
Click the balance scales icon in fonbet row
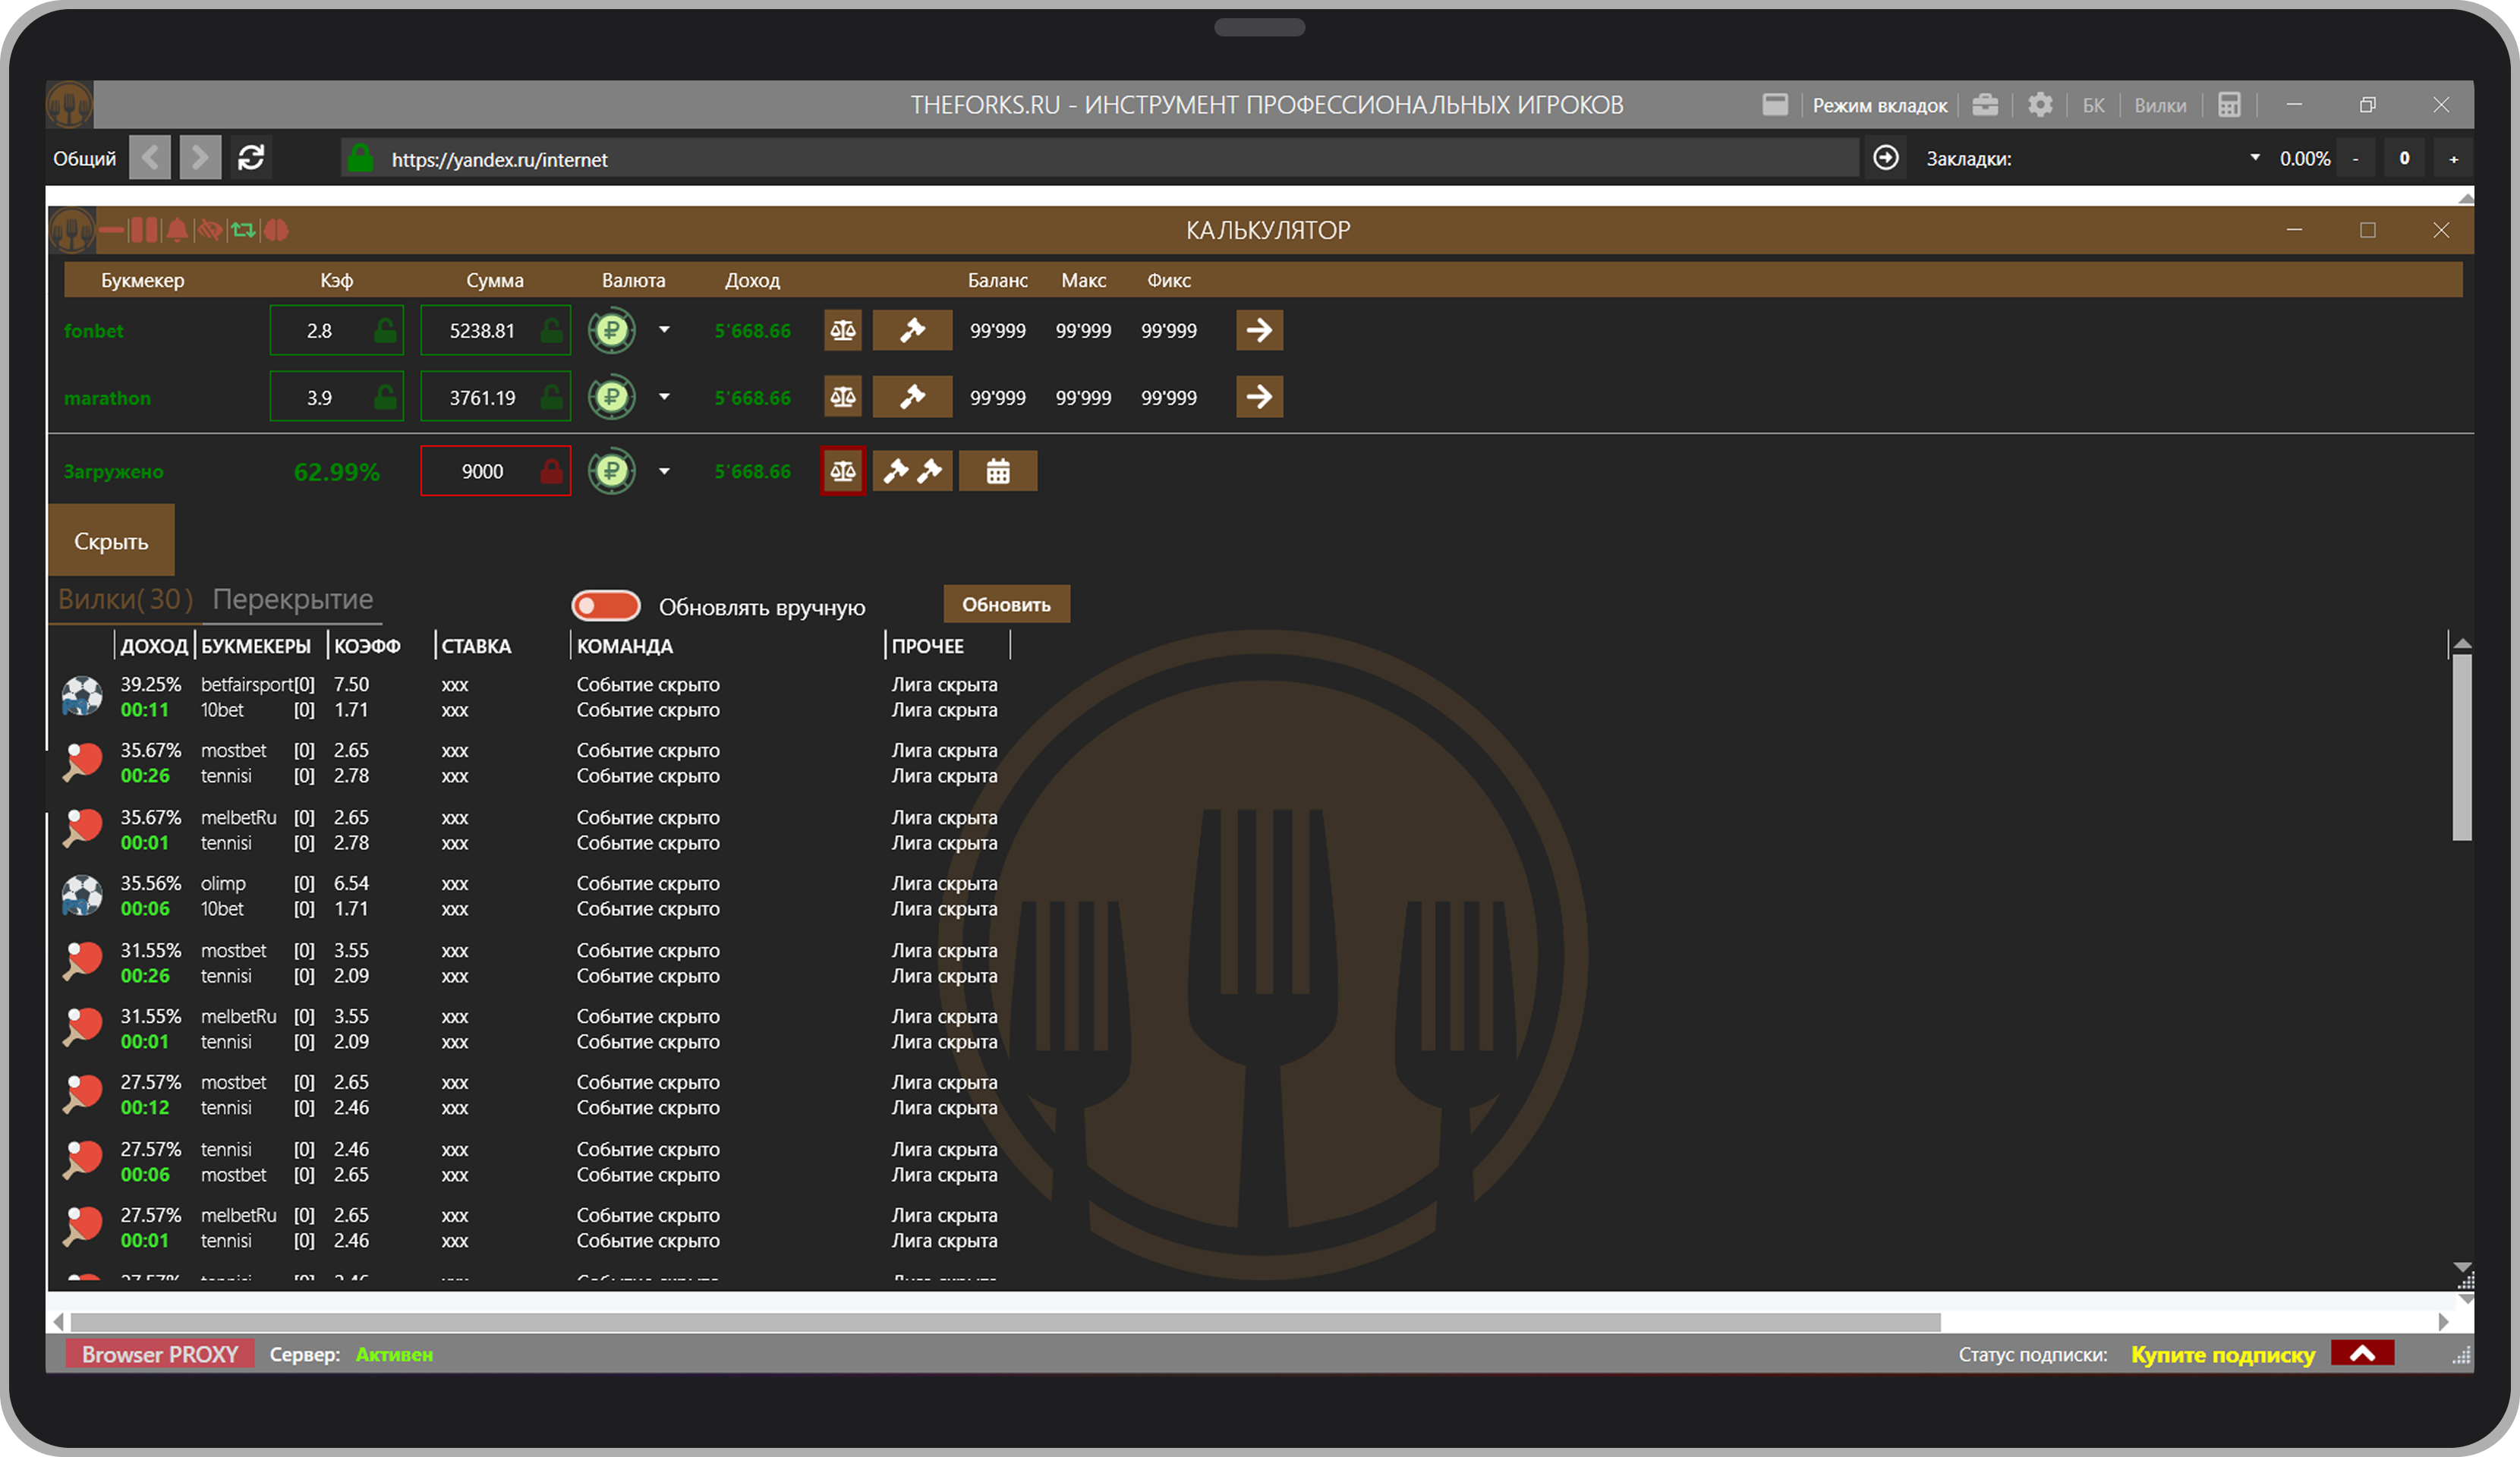click(x=842, y=330)
